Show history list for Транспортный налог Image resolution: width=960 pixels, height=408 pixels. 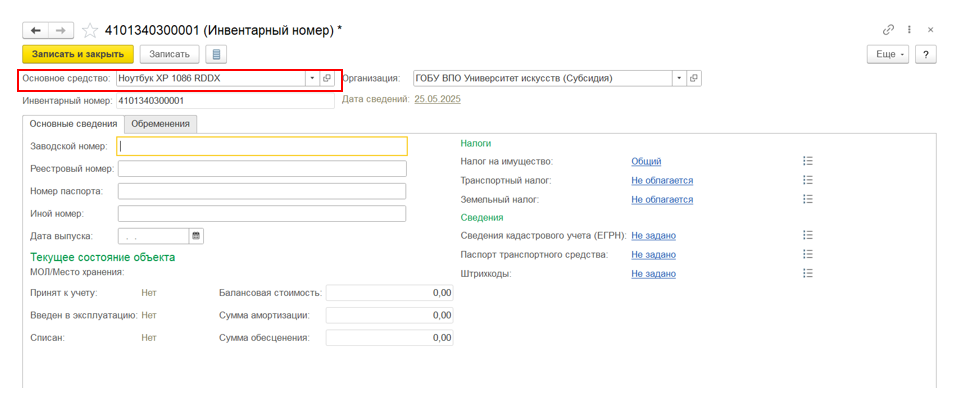pyautogui.click(x=808, y=180)
